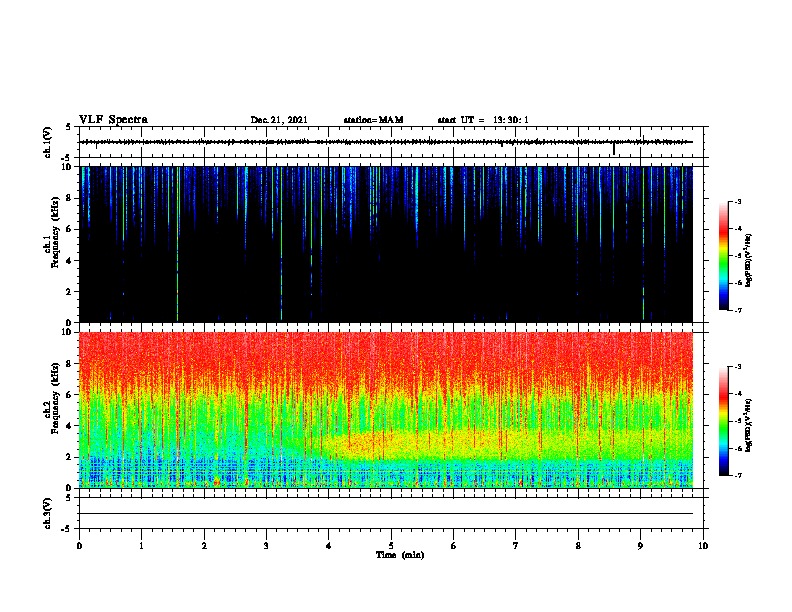792x612 pixels.
Task: Click the "Time (min)" x-axis label
Action: (x=400, y=555)
